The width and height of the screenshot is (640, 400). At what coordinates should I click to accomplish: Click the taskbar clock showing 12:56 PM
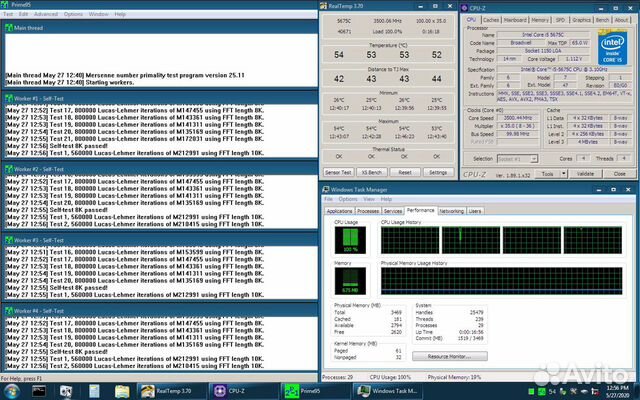617,391
